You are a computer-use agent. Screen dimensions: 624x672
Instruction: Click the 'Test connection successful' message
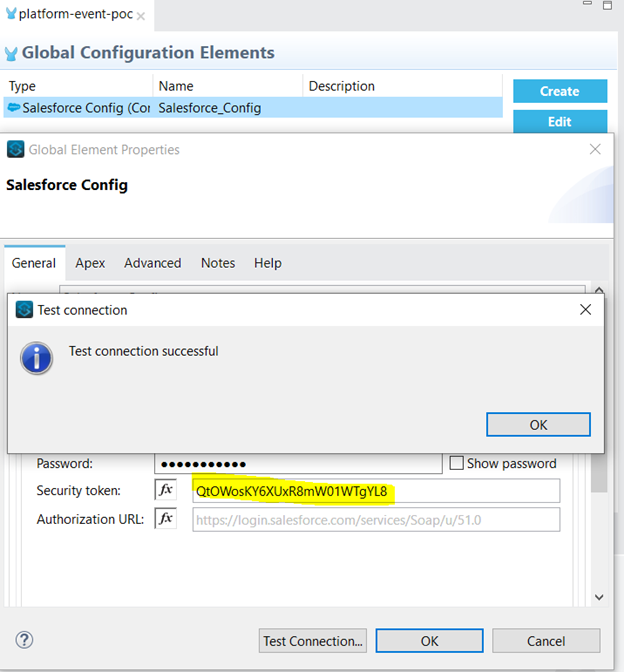click(x=144, y=351)
